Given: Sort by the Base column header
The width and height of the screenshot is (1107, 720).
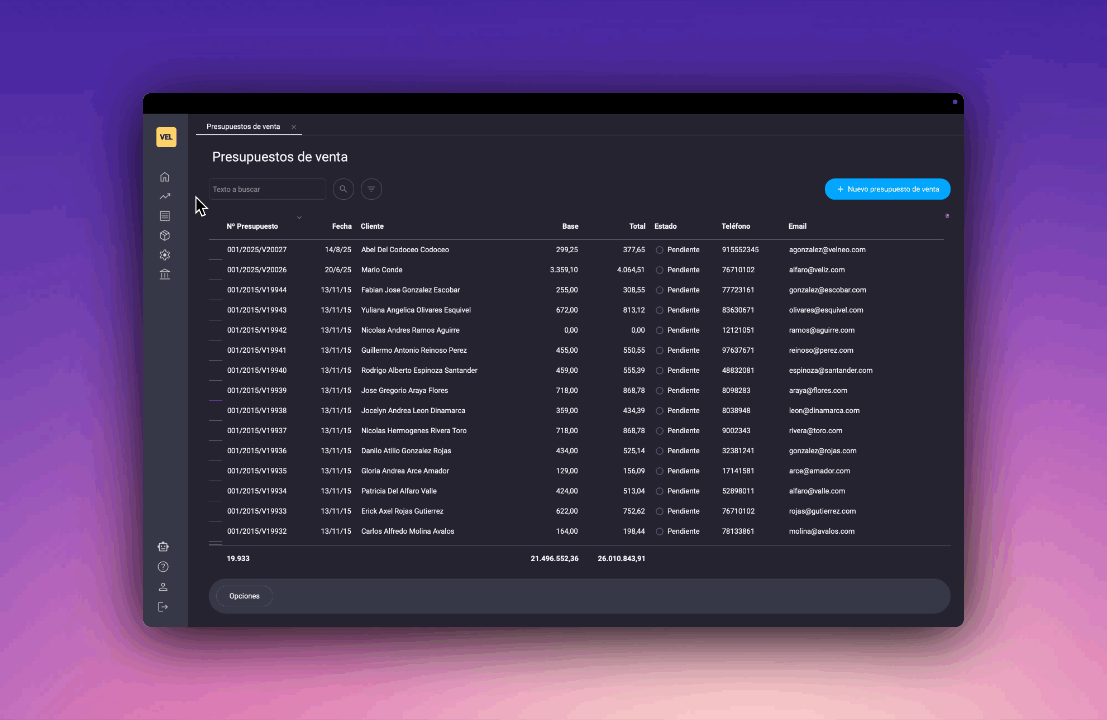Looking at the screenshot, I should (x=570, y=227).
